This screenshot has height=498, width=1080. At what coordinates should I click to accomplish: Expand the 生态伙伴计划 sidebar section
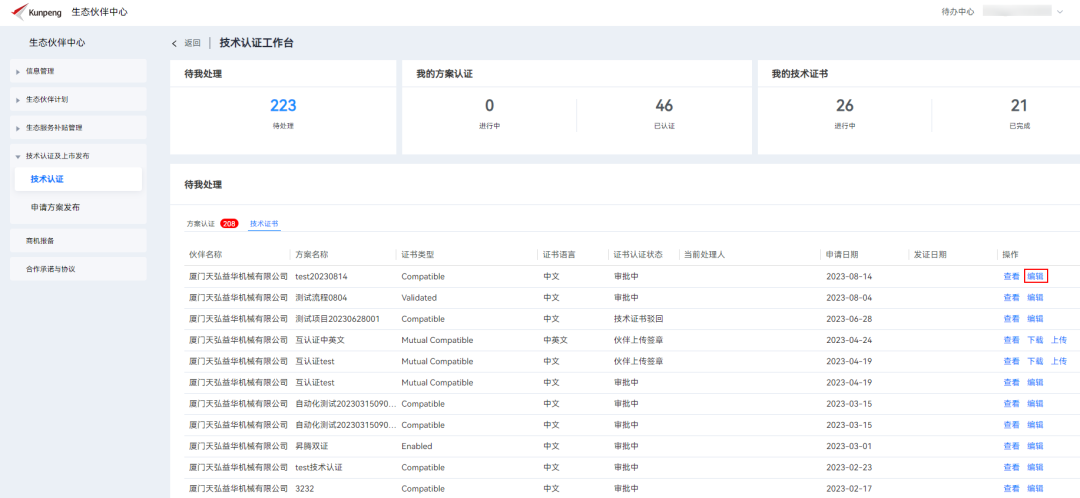pos(78,99)
